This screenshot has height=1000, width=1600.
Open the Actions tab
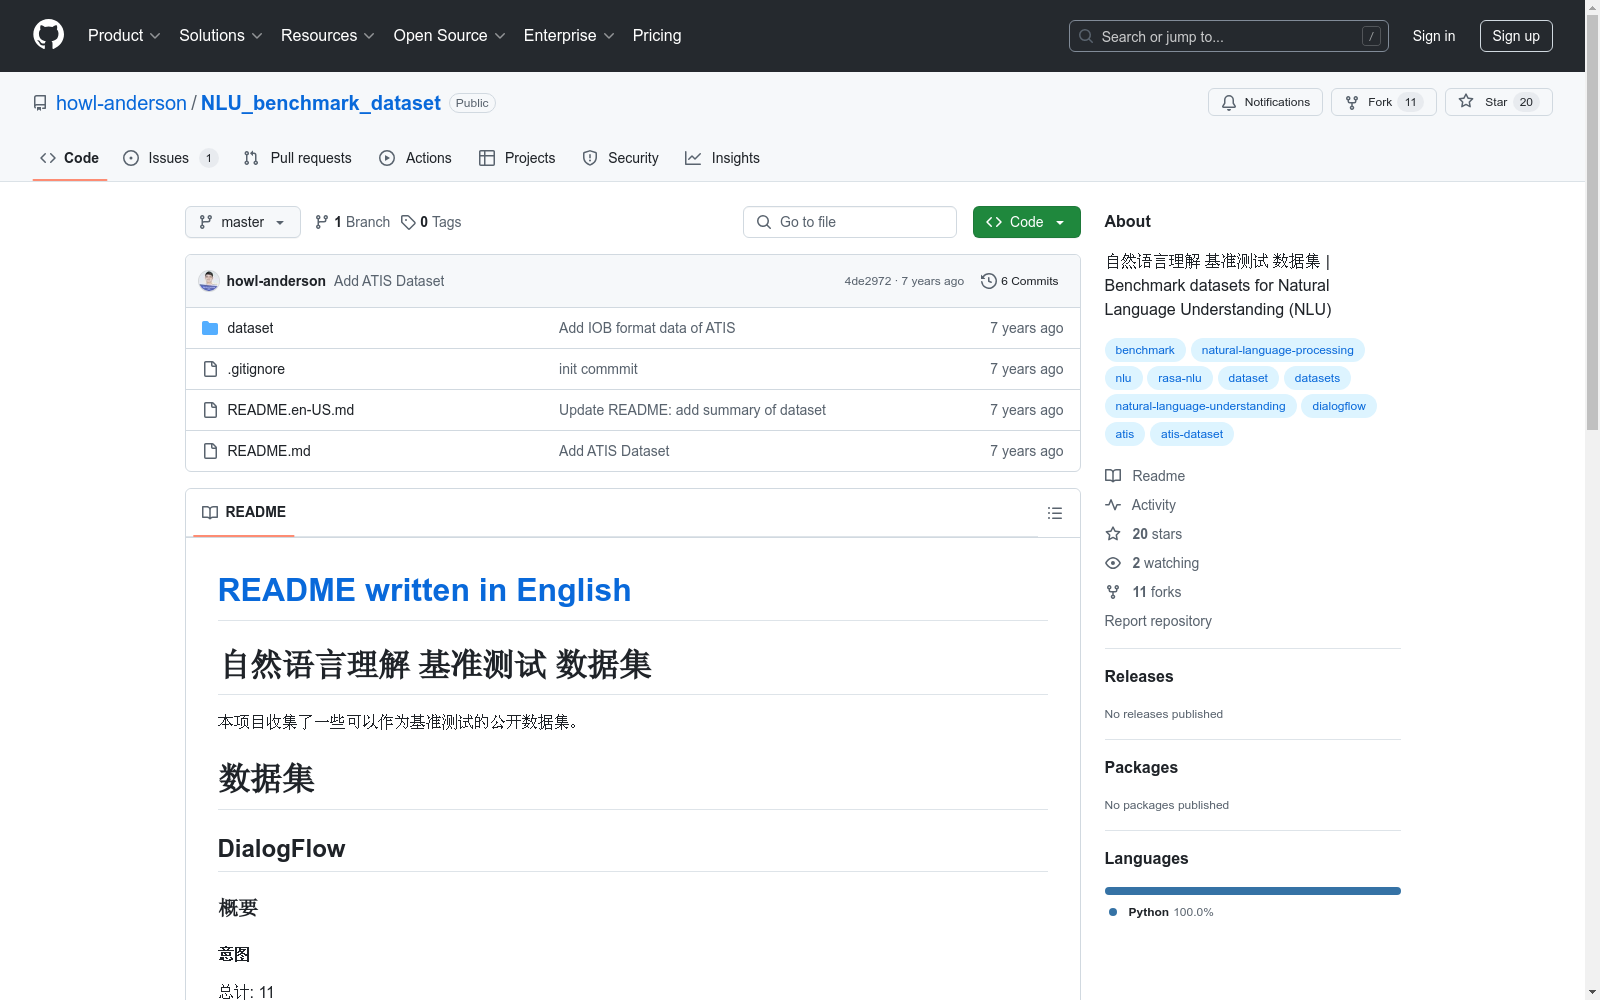416,158
